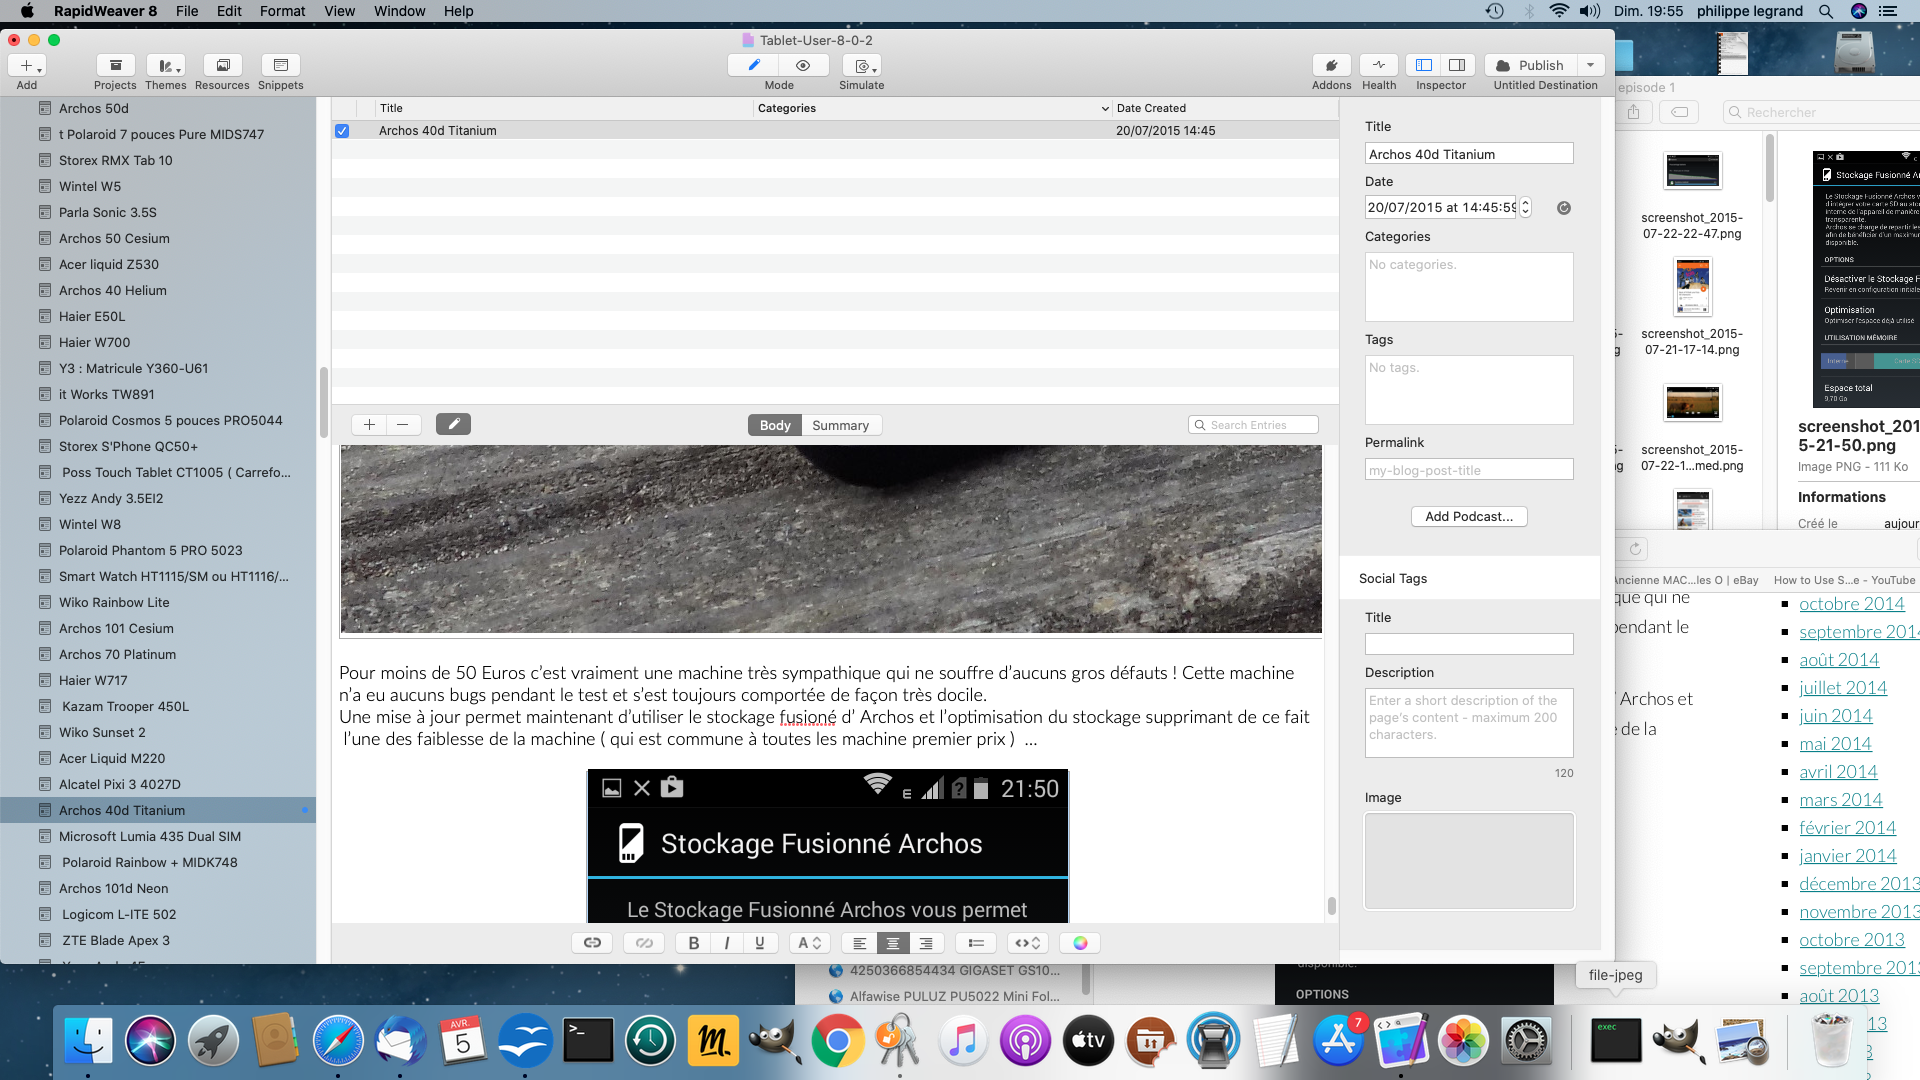Uncheck the Archos 40d Titanium entry checkbox
This screenshot has width=1920, height=1080.
point(342,131)
